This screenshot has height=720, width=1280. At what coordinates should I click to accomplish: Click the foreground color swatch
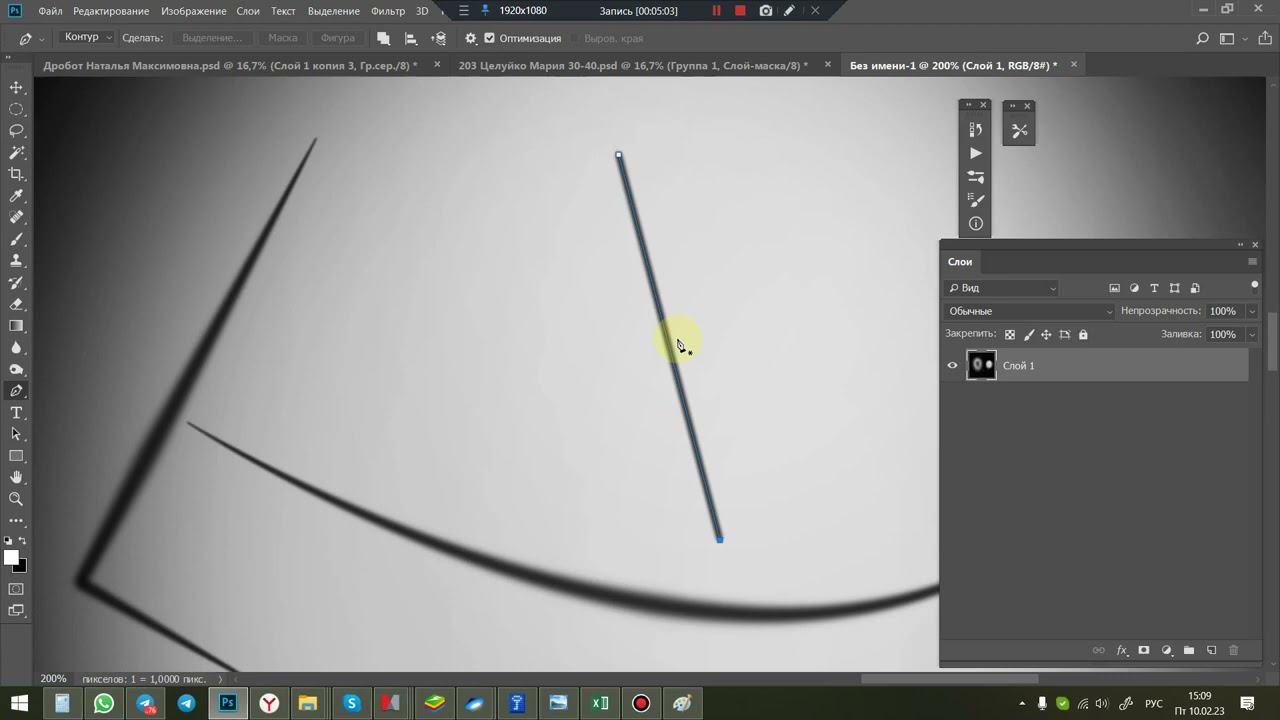coord(11,558)
